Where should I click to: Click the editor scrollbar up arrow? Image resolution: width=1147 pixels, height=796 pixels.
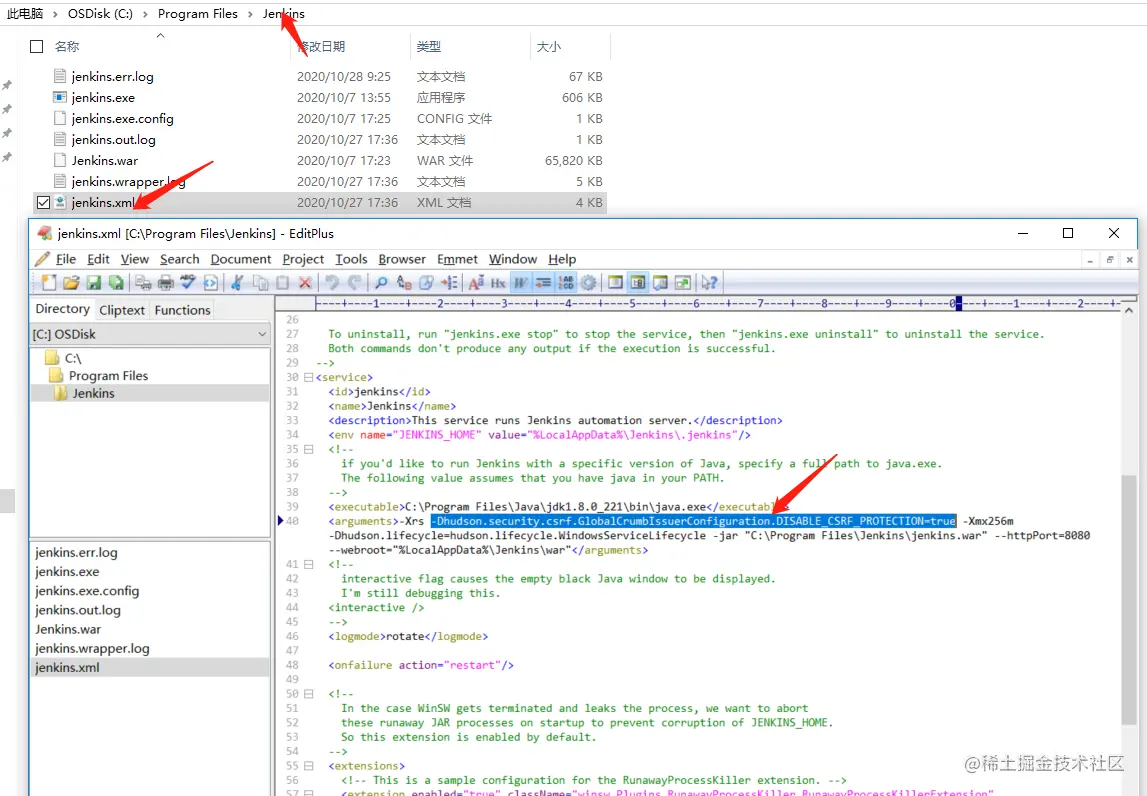coord(1128,311)
